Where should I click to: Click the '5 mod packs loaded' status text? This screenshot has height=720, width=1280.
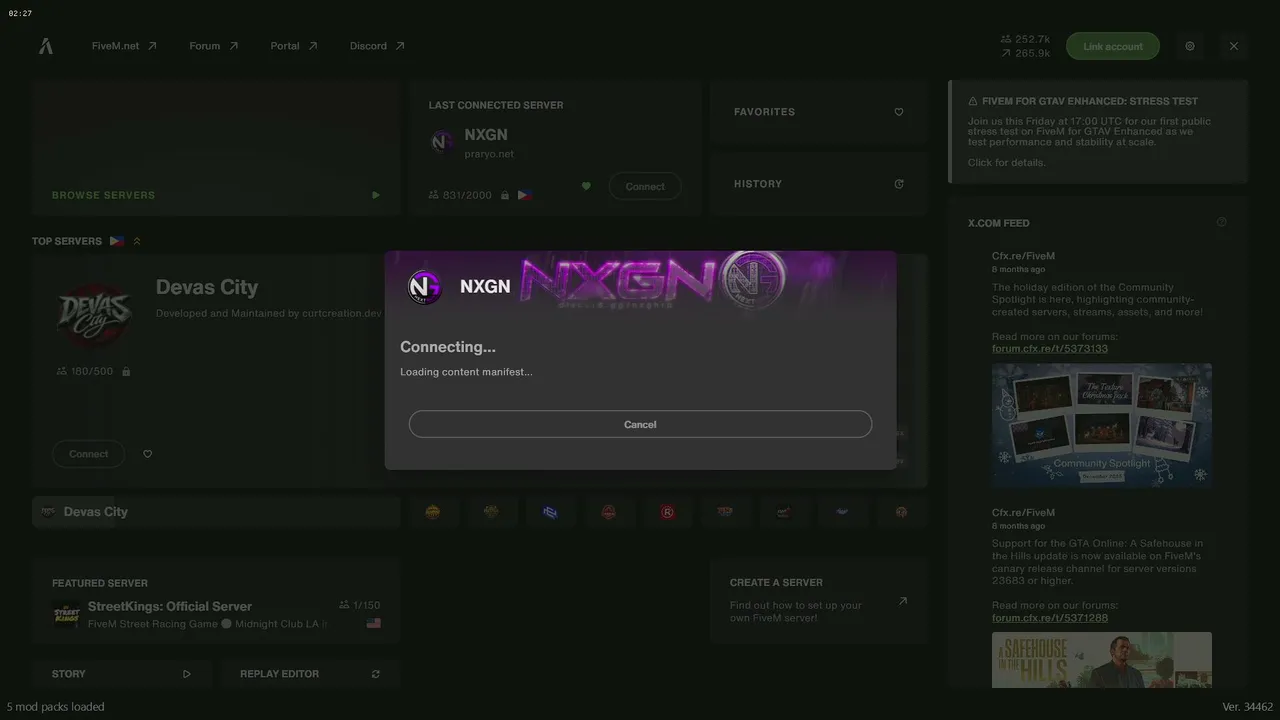pyautogui.click(x=56, y=707)
